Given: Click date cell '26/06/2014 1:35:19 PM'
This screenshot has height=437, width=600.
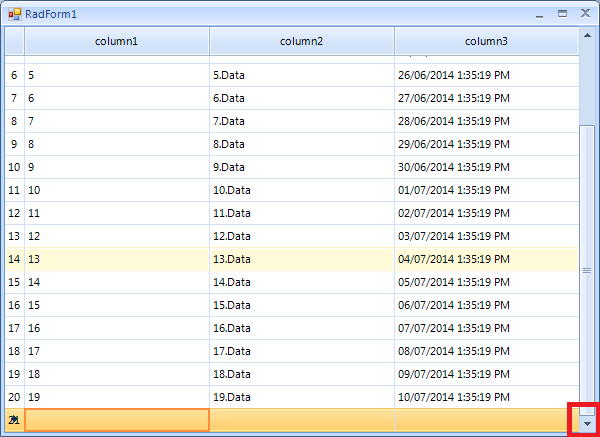Looking at the screenshot, I should click(x=486, y=75).
